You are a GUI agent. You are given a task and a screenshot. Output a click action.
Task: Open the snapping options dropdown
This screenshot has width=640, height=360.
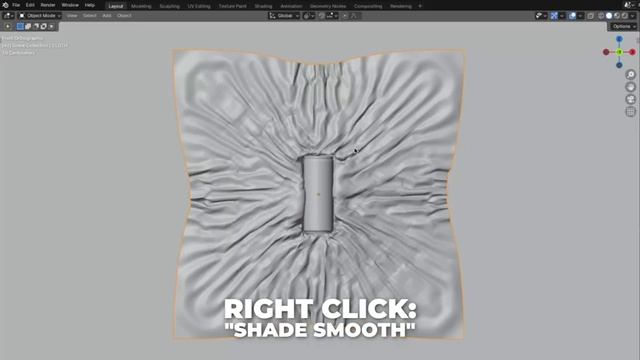(x=332, y=16)
